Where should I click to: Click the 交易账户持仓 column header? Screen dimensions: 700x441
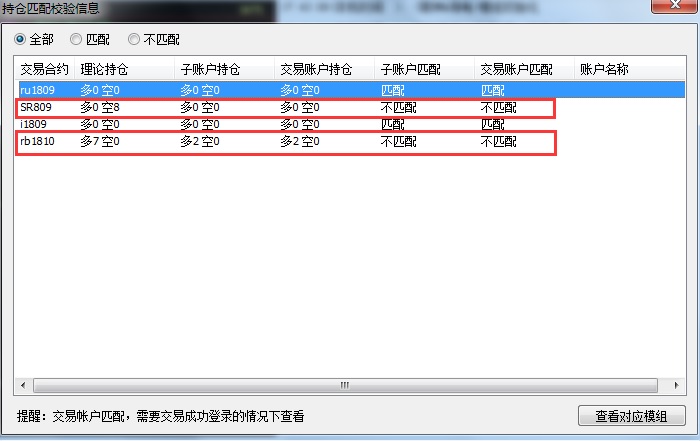click(x=324, y=69)
